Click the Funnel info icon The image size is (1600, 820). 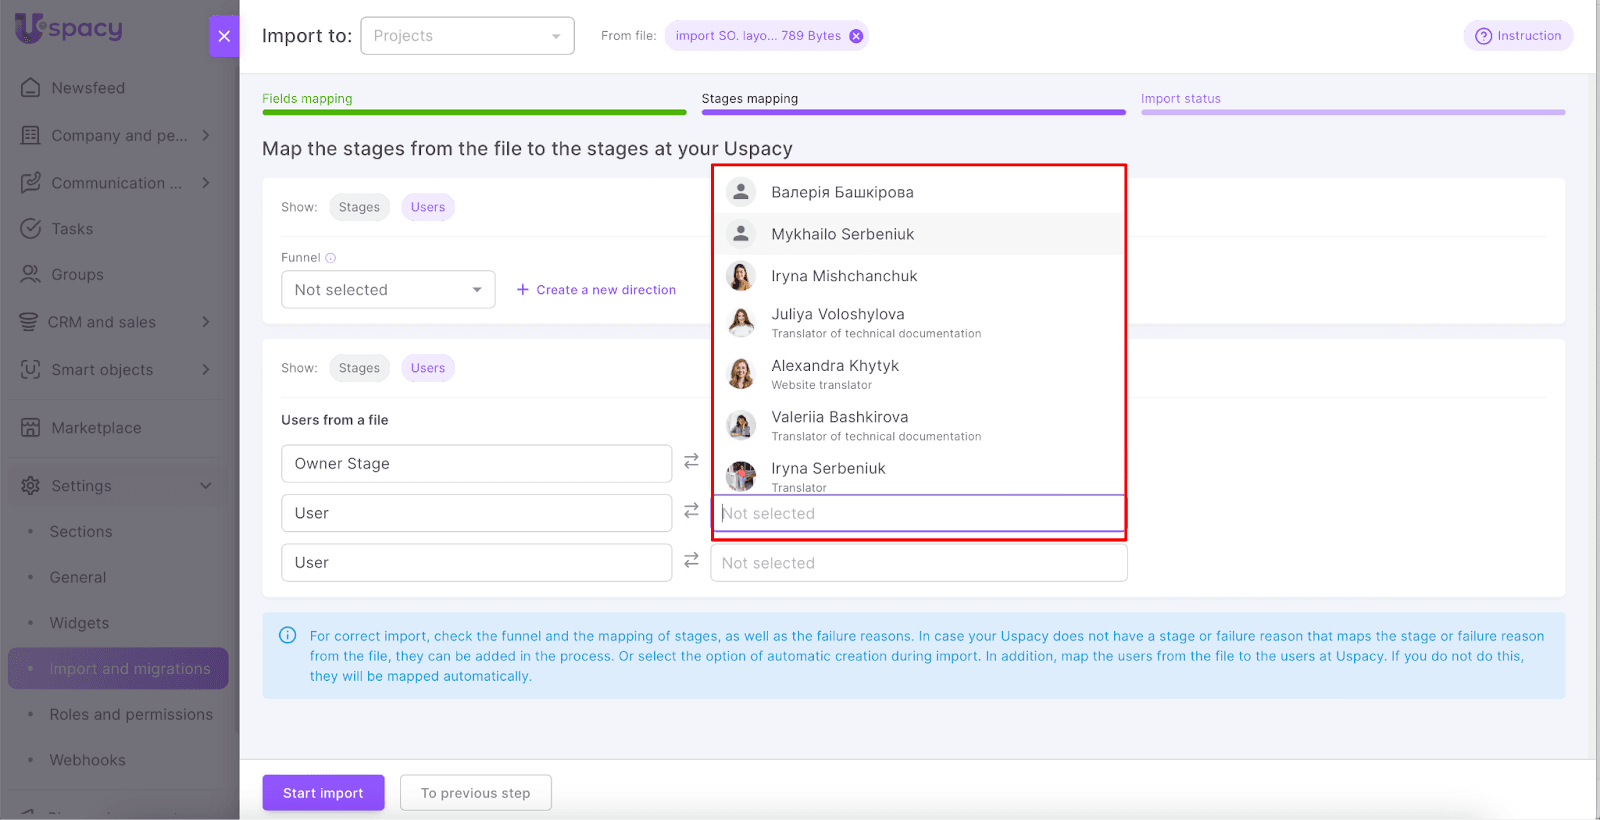pyautogui.click(x=331, y=258)
